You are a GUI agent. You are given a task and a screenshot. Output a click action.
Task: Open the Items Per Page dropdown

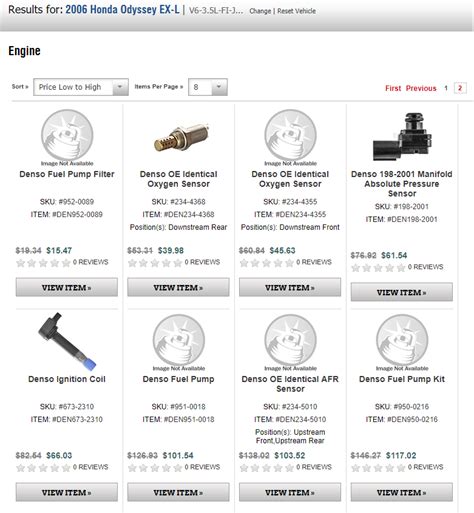pos(208,87)
